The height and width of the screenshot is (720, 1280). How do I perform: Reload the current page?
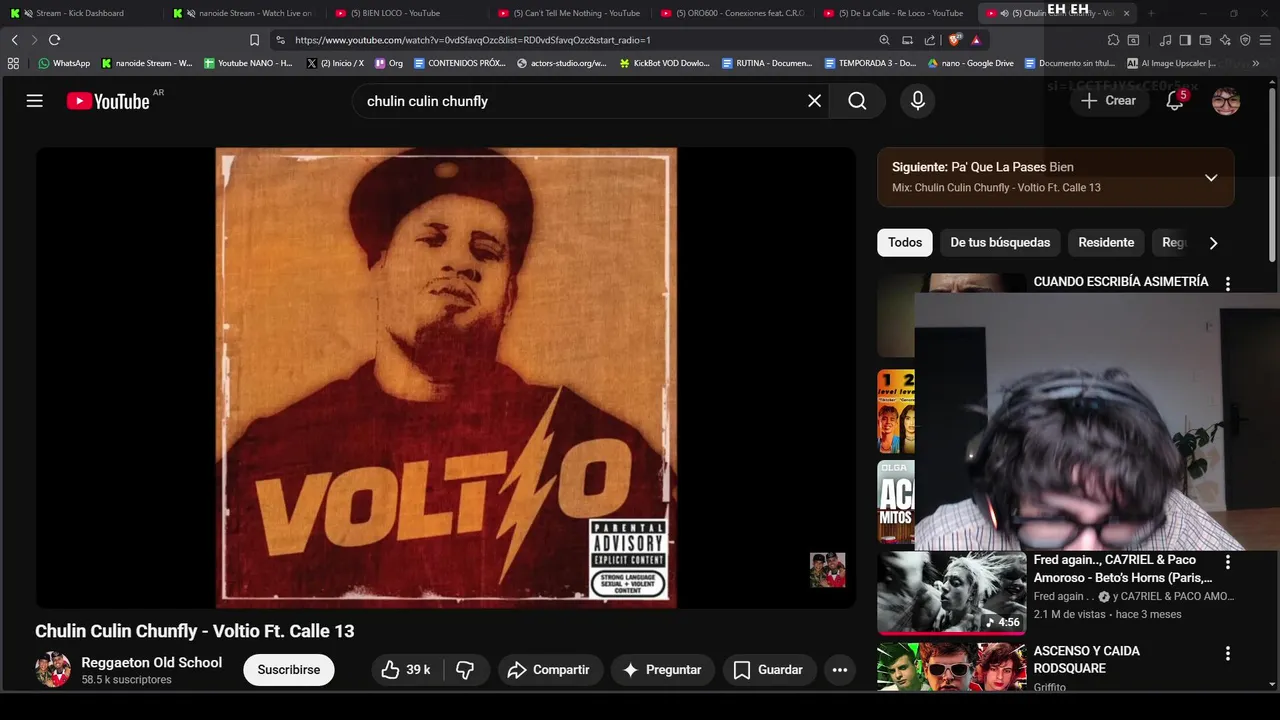click(x=55, y=40)
